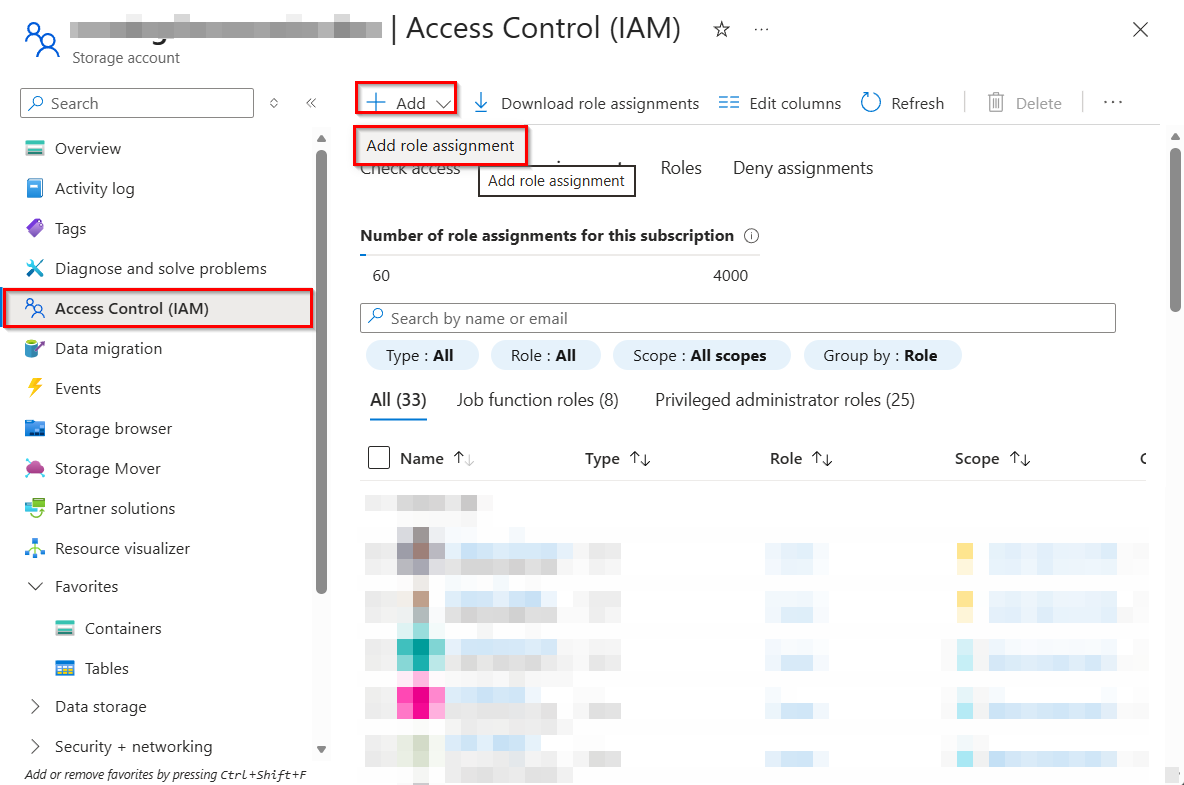Open header ellipsis more options

761,29
